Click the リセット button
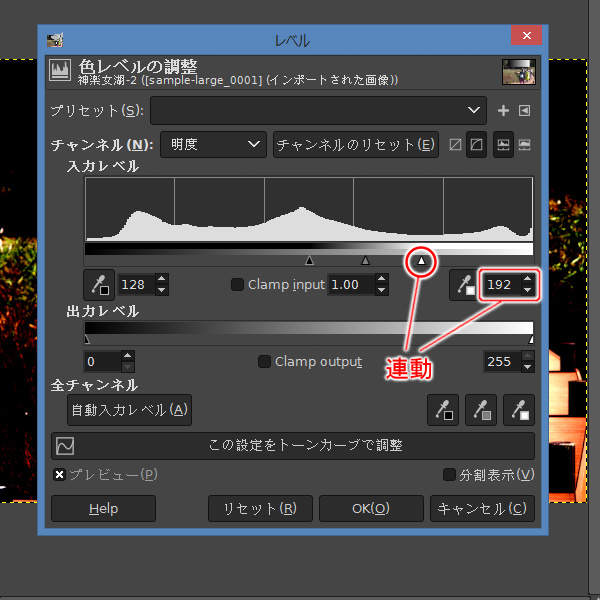The height and width of the screenshot is (600, 600). [260, 509]
